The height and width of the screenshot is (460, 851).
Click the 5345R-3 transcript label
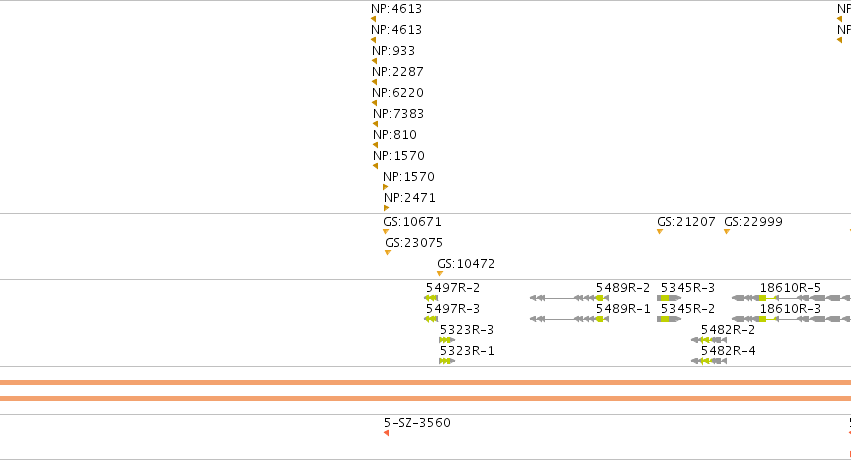tap(688, 288)
